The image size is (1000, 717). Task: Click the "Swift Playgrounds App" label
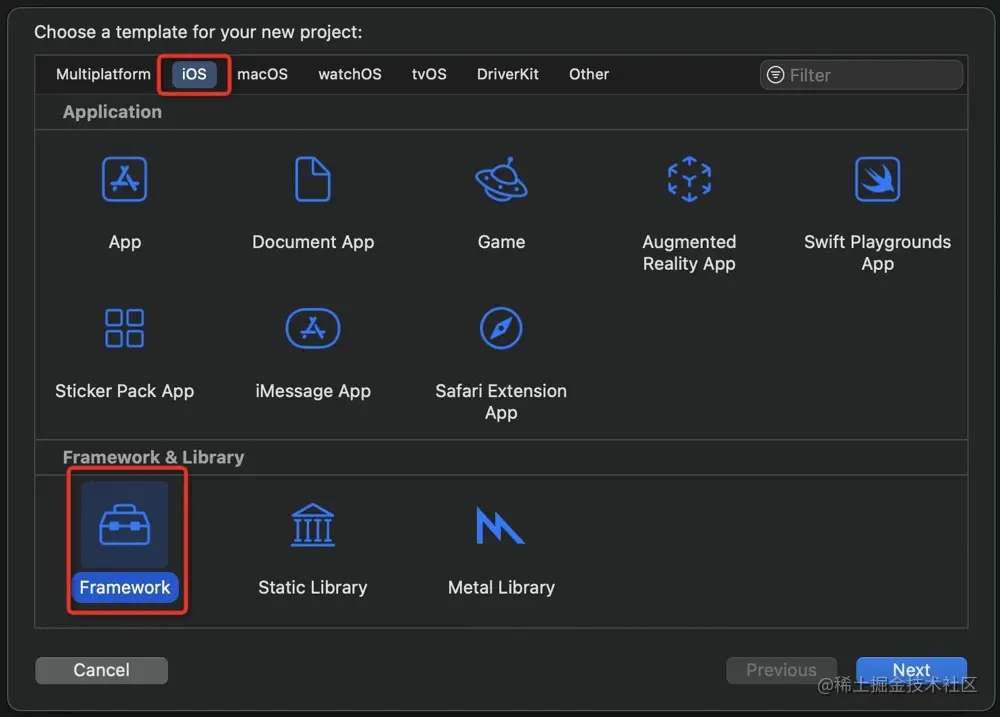click(x=878, y=253)
